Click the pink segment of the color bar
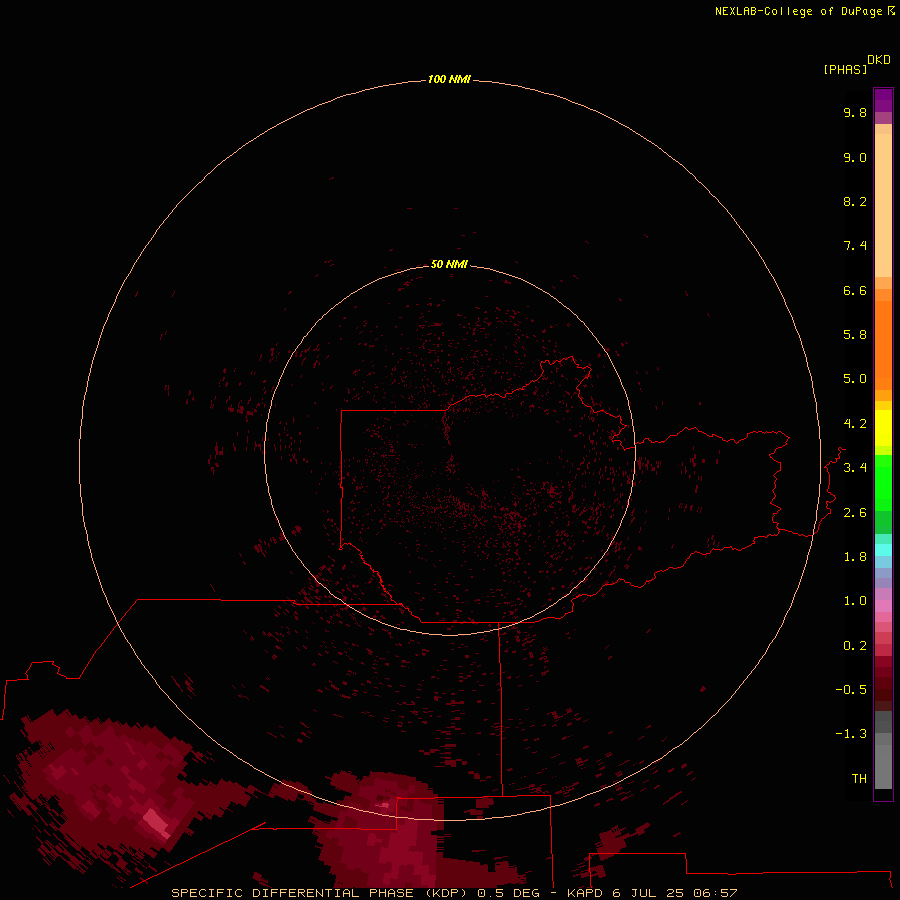This screenshot has width=900, height=900. tap(883, 606)
